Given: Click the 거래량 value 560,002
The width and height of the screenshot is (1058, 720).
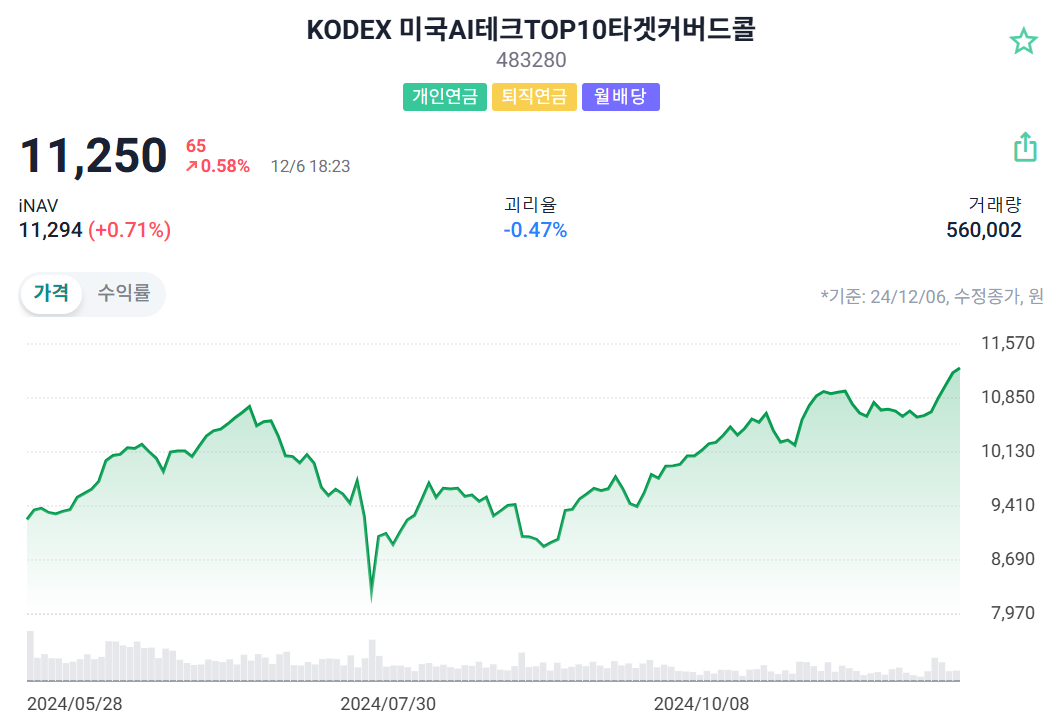Looking at the screenshot, I should (985, 229).
